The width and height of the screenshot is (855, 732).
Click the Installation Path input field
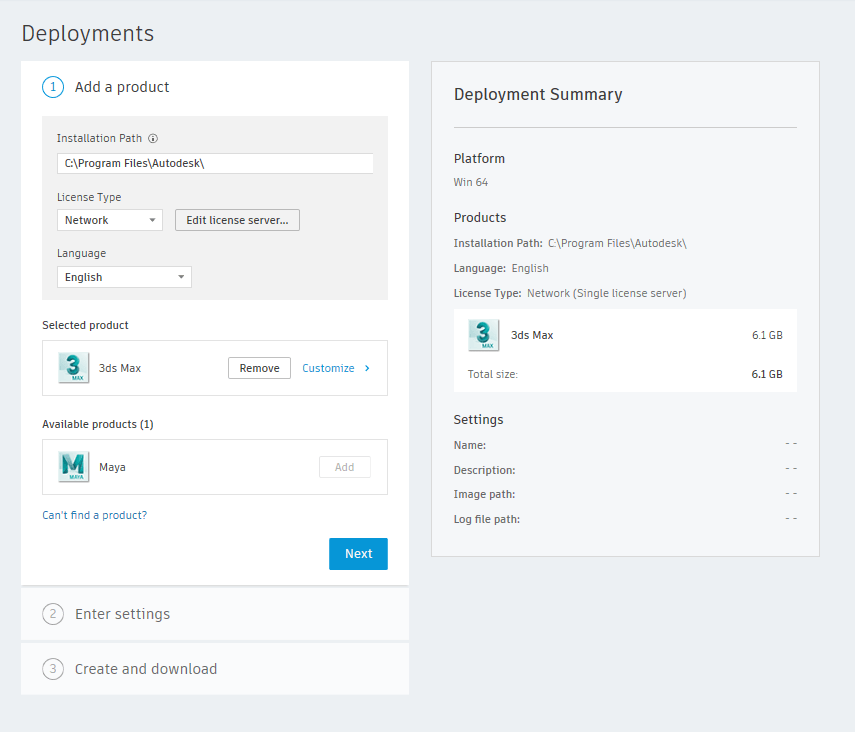pos(215,164)
